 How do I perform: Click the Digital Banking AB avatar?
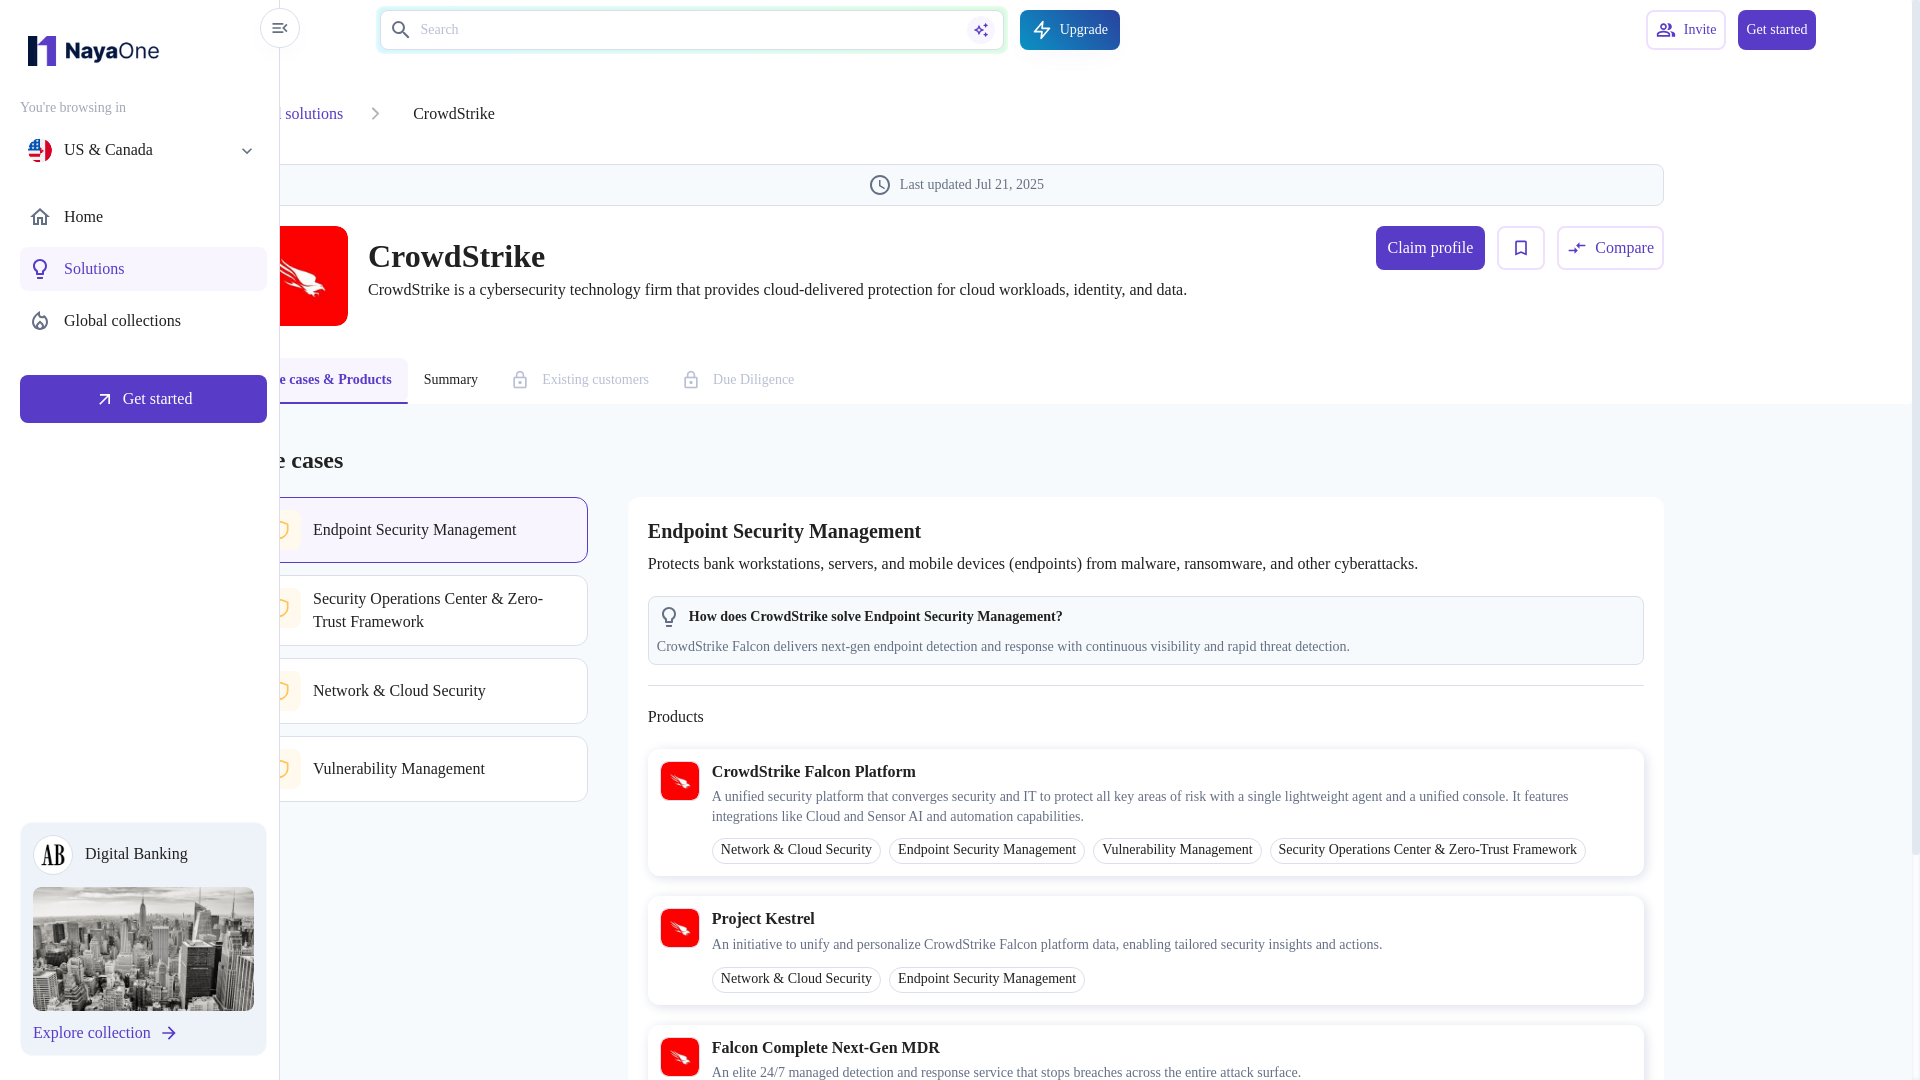coord(53,855)
